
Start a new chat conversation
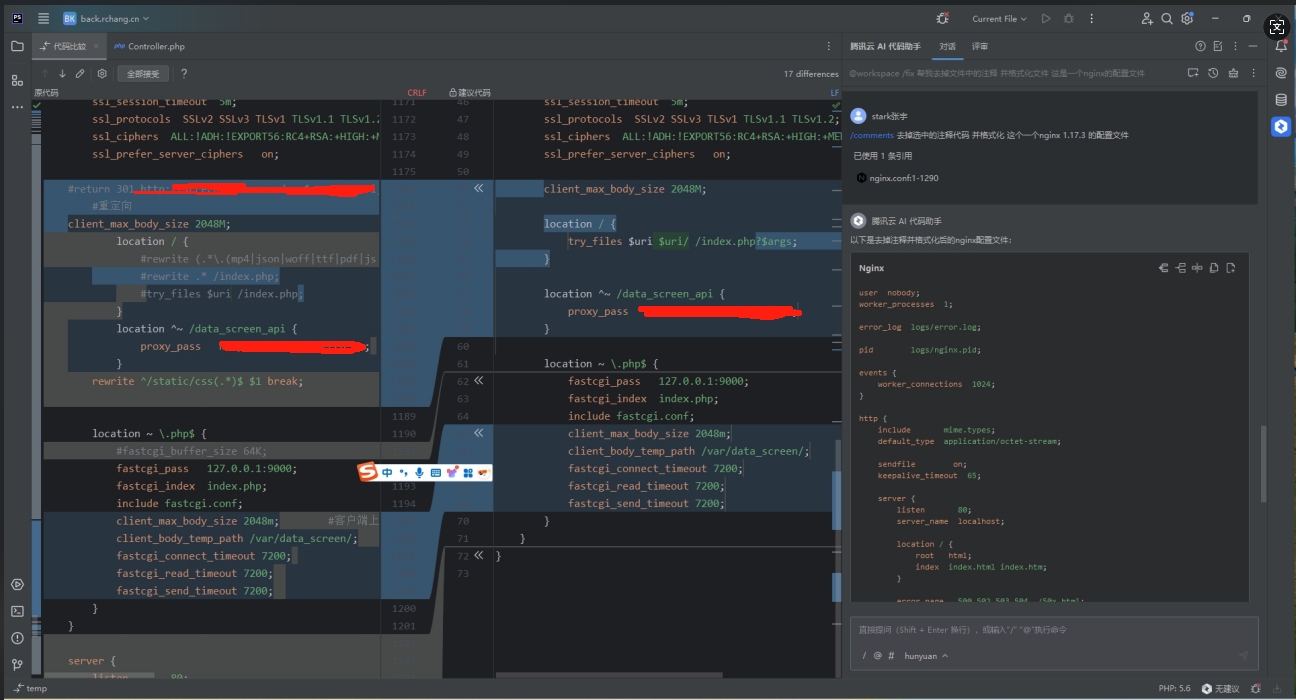(x=1193, y=73)
